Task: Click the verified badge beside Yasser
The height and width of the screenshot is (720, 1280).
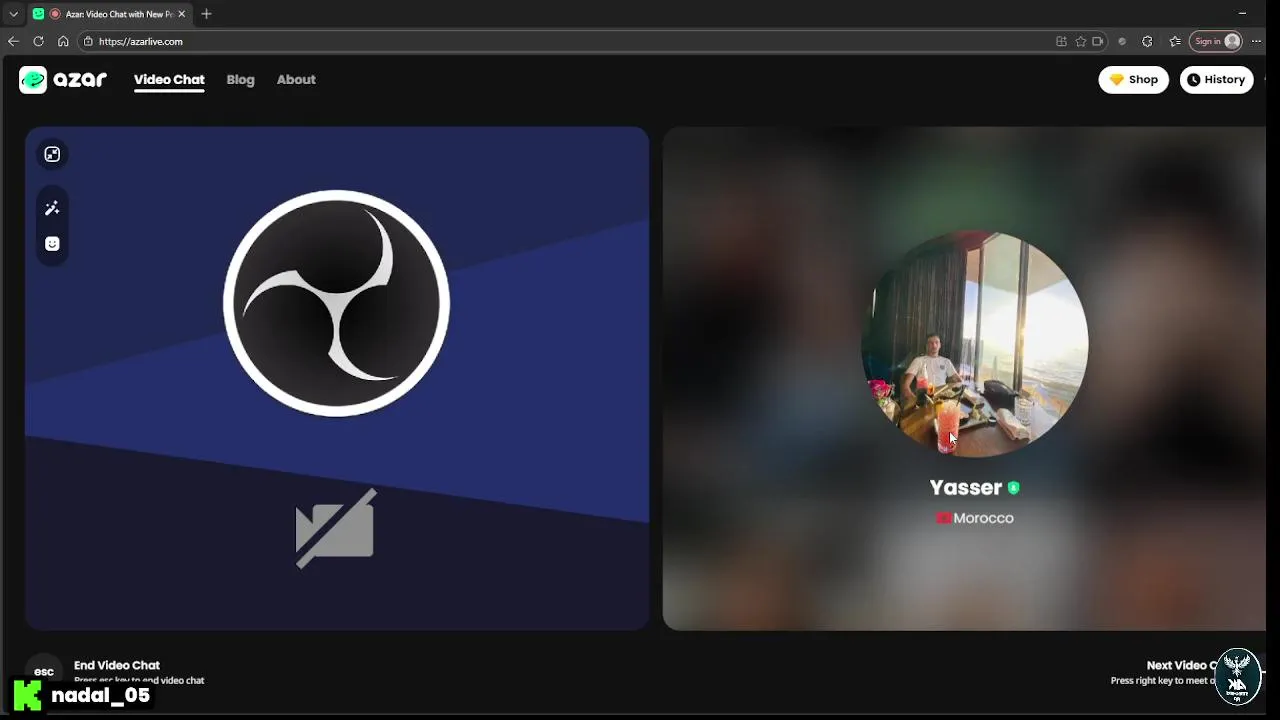Action: click(1013, 488)
